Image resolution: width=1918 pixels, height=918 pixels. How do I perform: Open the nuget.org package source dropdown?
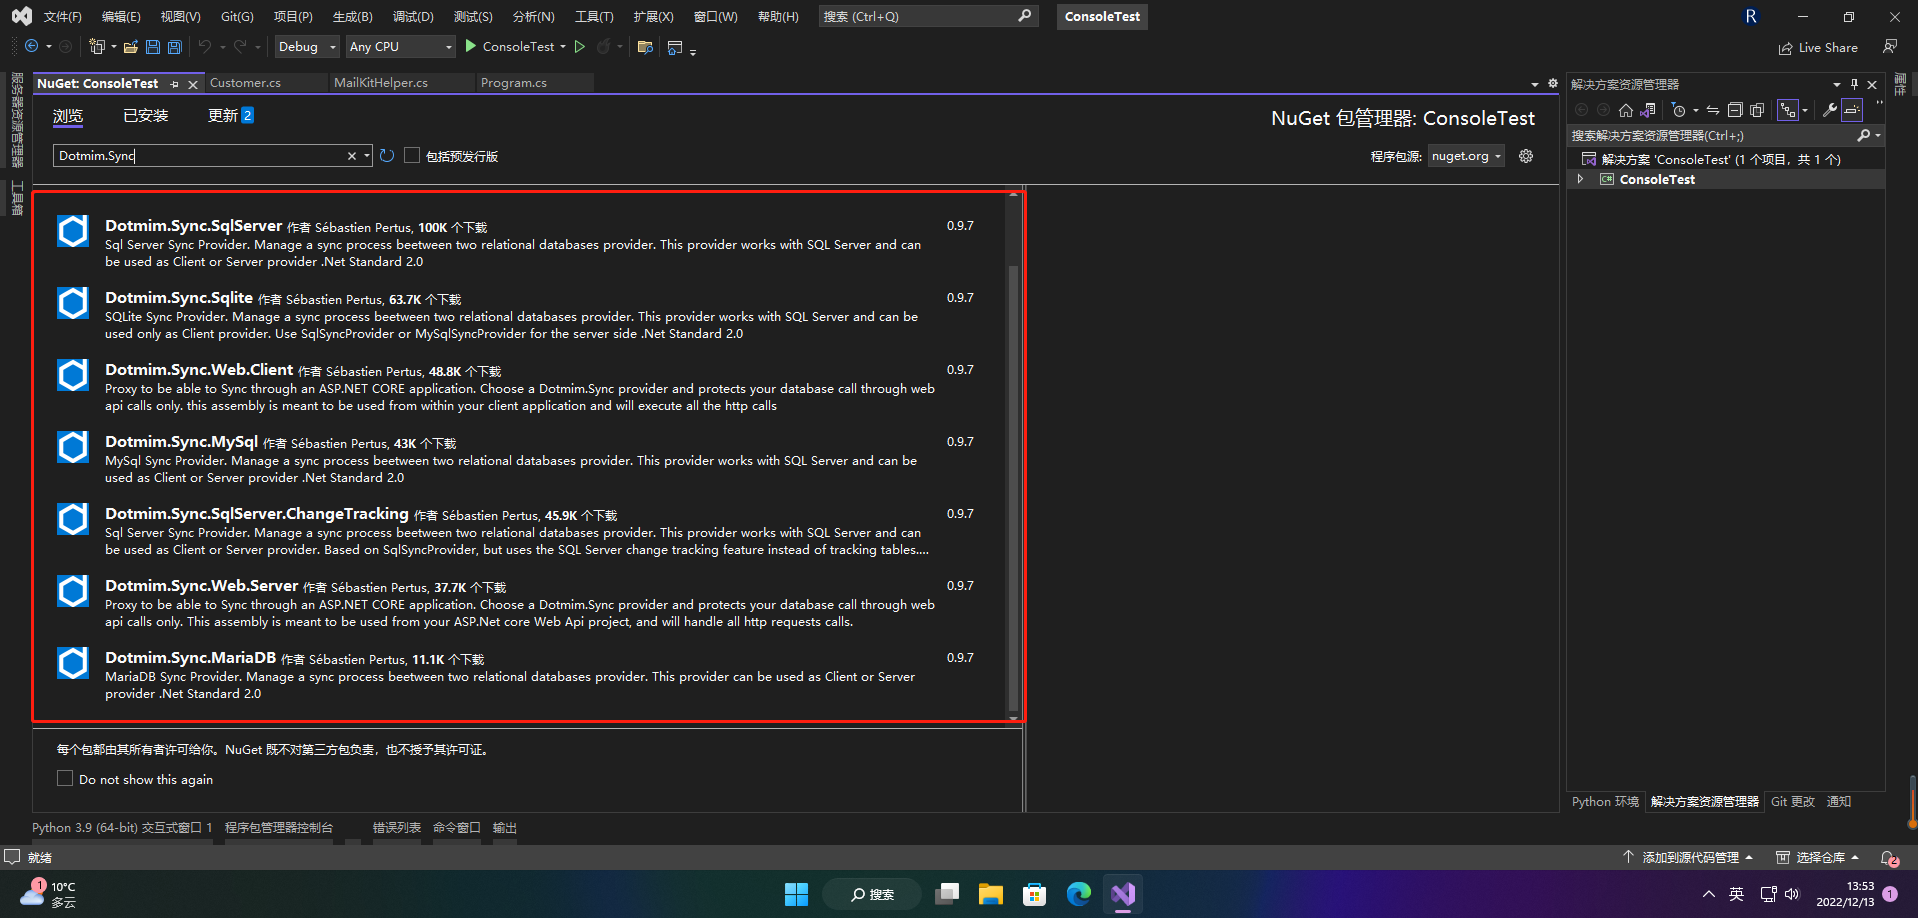(1466, 156)
